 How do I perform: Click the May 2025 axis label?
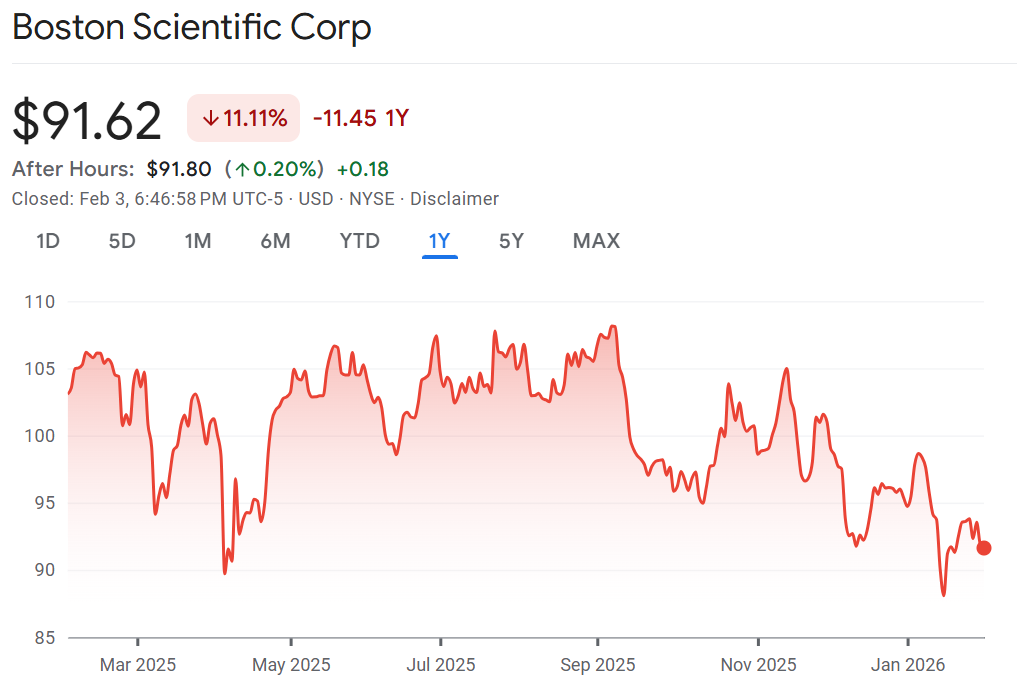coord(291,665)
